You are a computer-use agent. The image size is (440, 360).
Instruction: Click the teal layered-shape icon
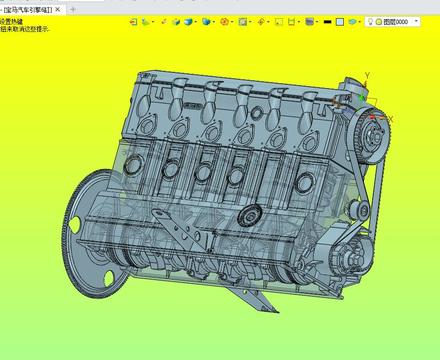[x=352, y=22]
